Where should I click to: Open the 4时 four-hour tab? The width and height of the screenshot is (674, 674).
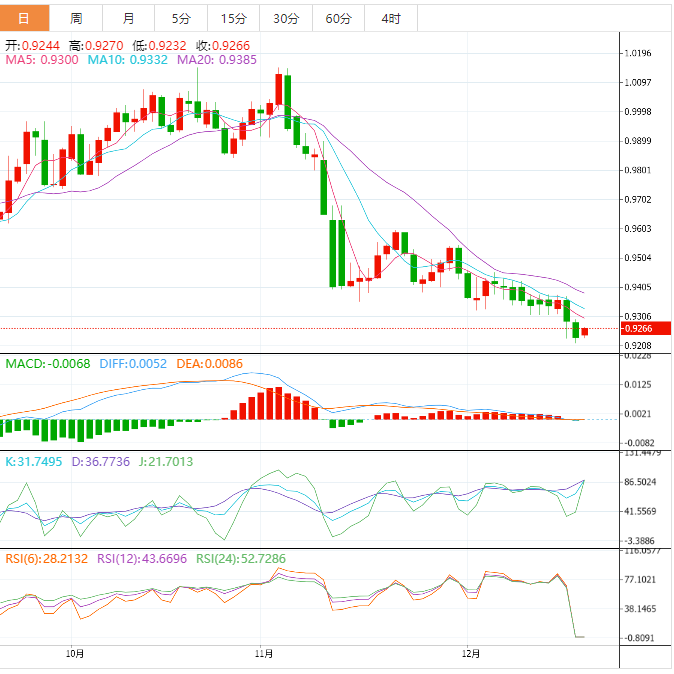[x=390, y=18]
